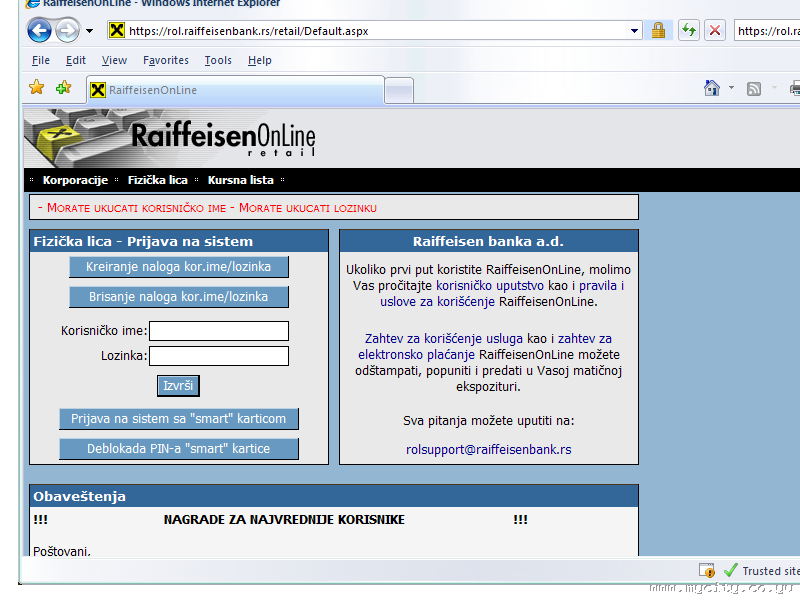Focus the Lozinka password field
Image resolution: width=800 pixels, height=600 pixels.
click(x=219, y=356)
